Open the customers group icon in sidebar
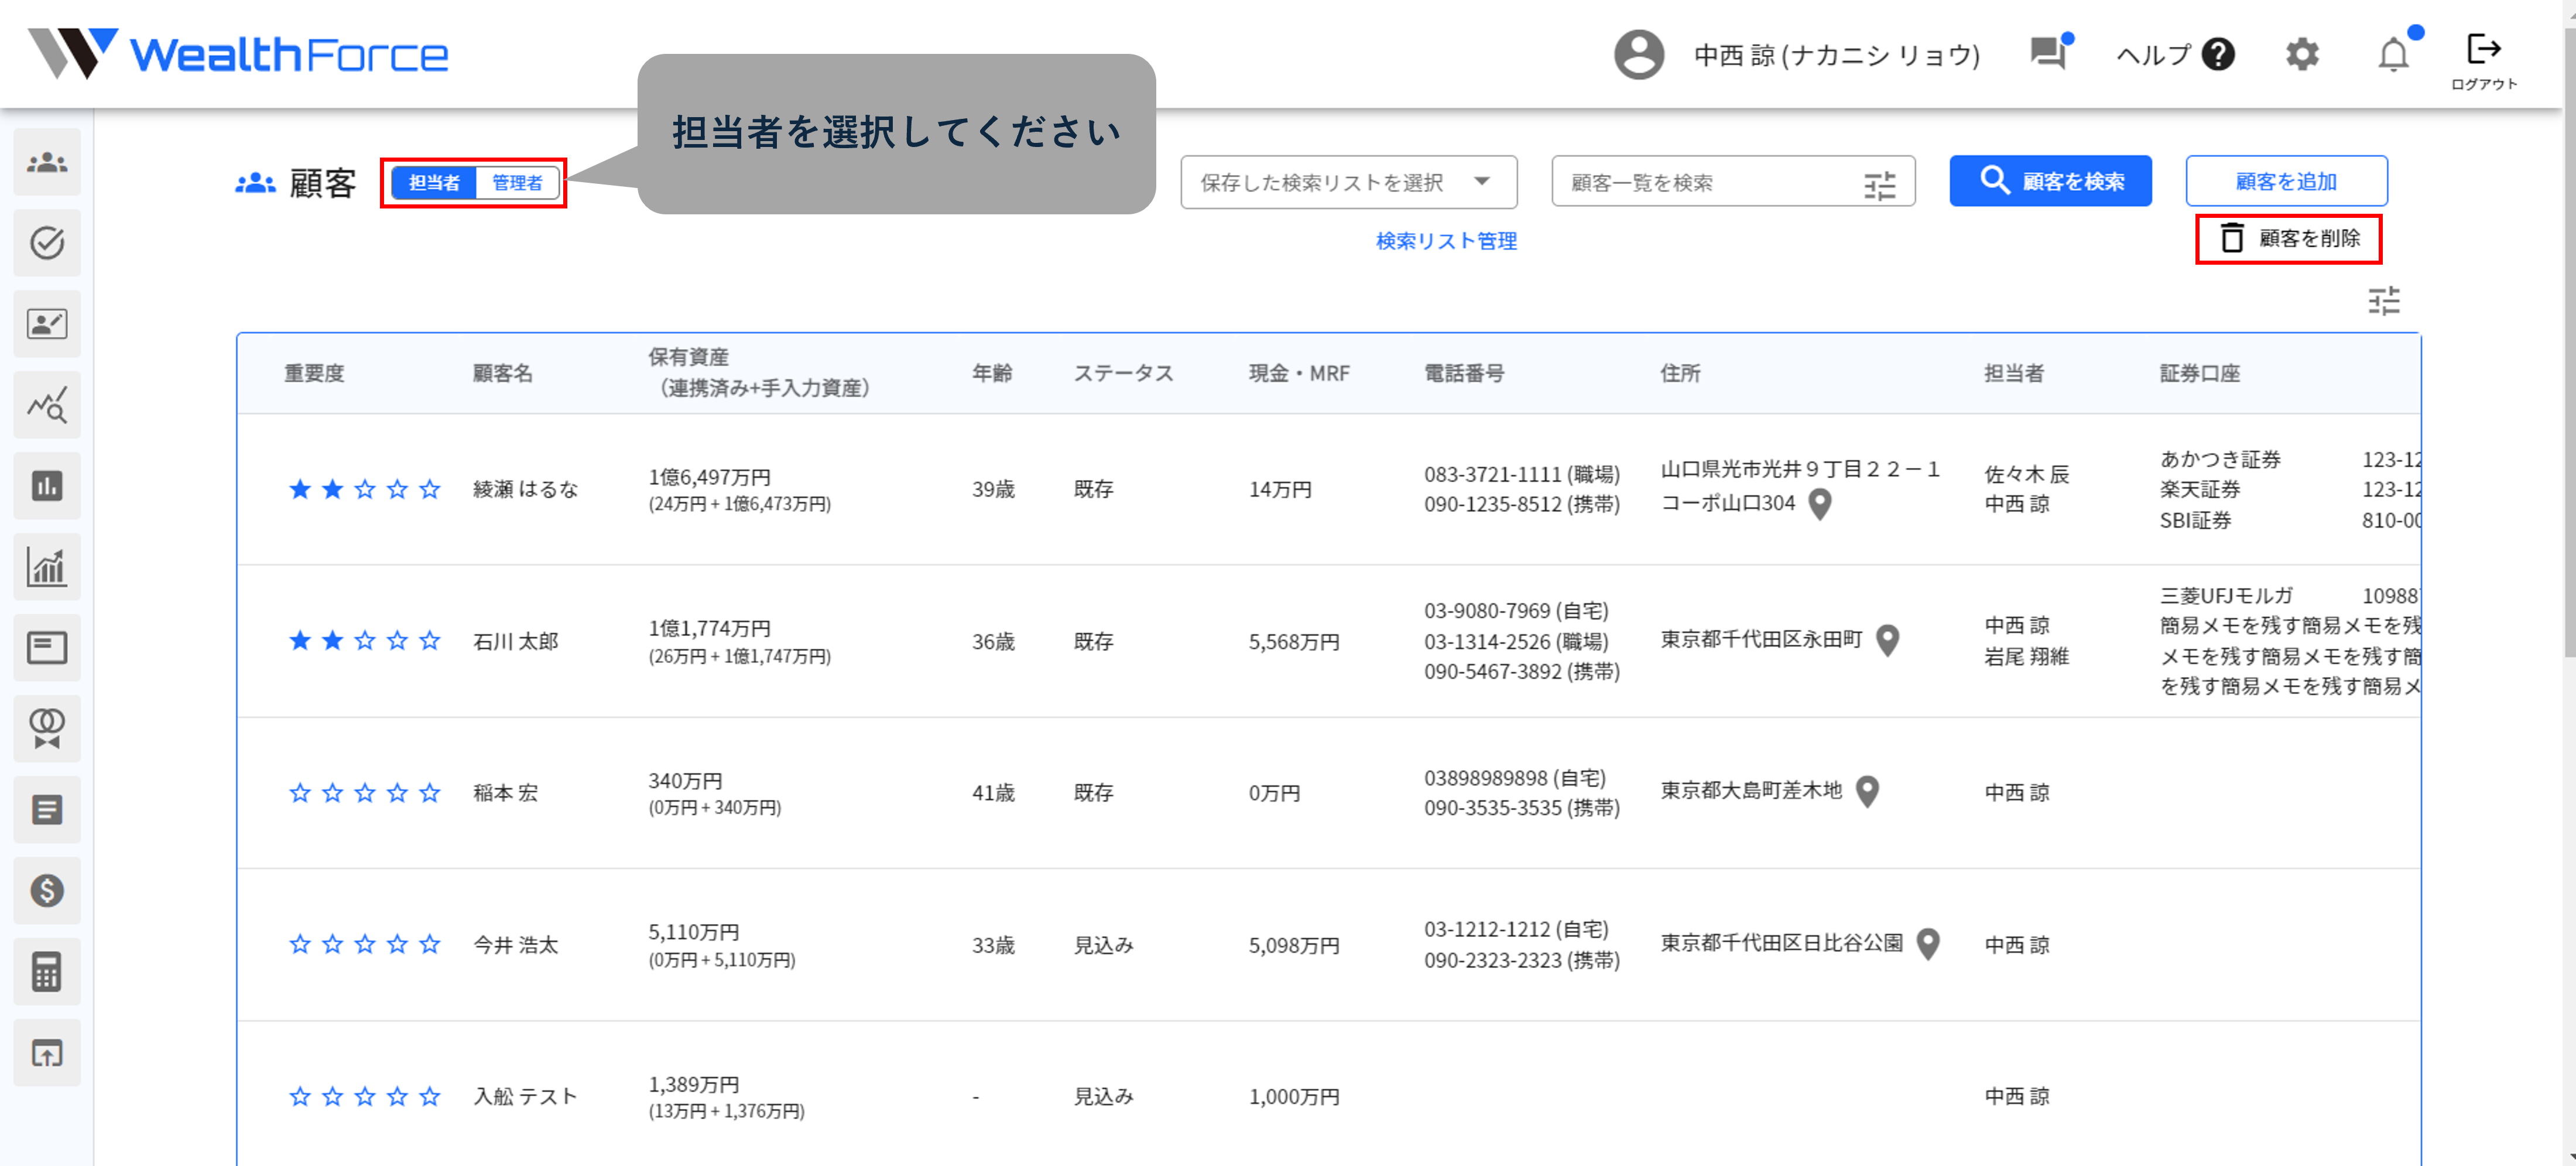2576x1166 pixels. [46, 162]
